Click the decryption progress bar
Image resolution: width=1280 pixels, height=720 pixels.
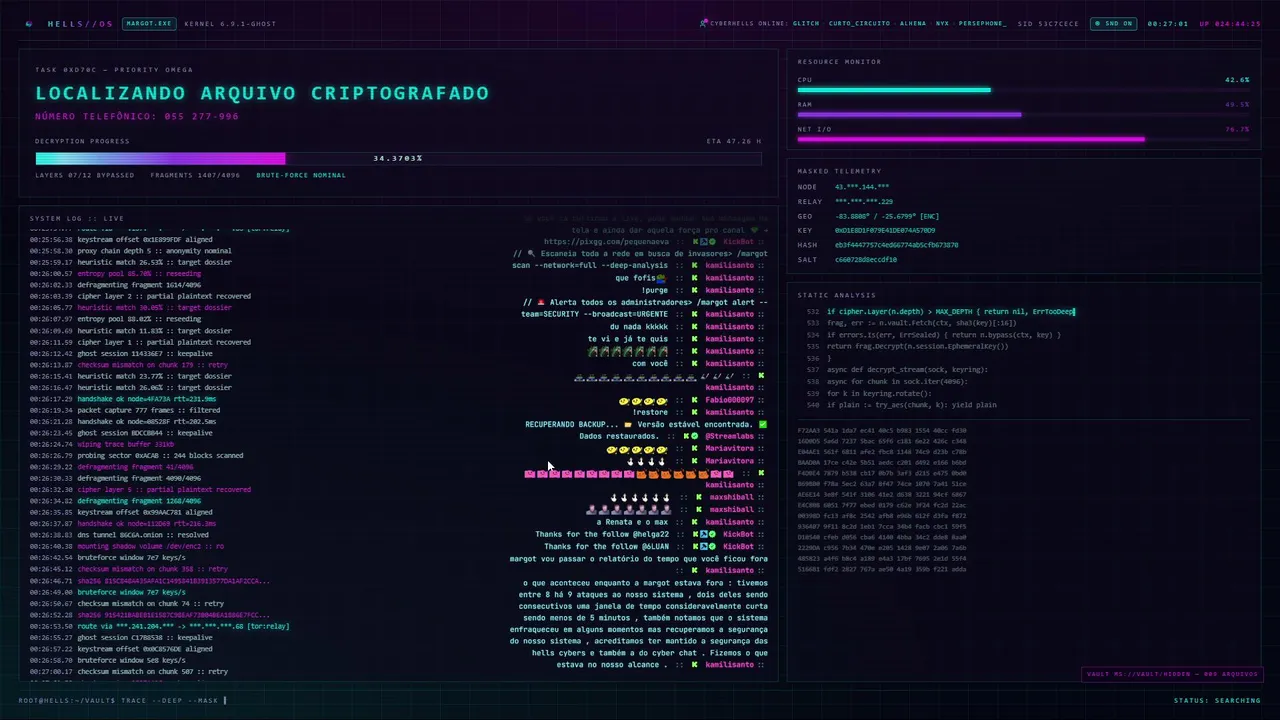click(x=398, y=158)
